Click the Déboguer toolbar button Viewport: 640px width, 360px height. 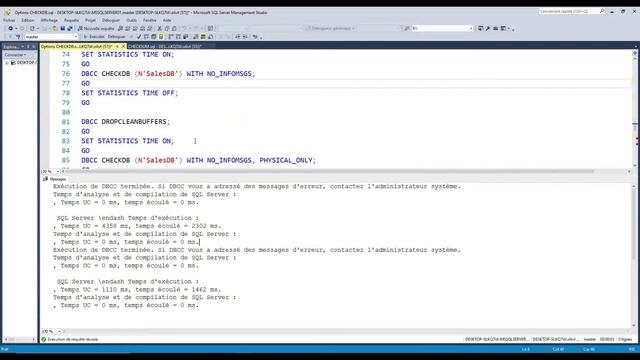(x=117, y=37)
